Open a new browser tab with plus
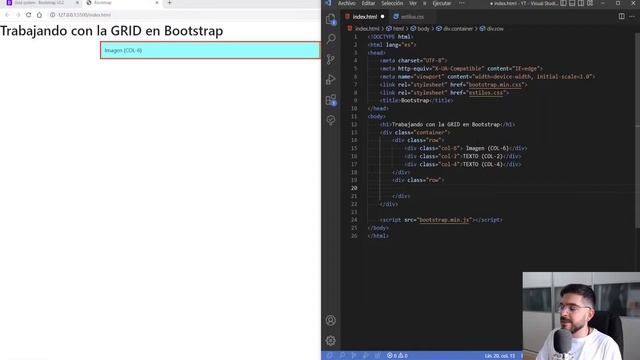 pyautogui.click(x=169, y=3)
